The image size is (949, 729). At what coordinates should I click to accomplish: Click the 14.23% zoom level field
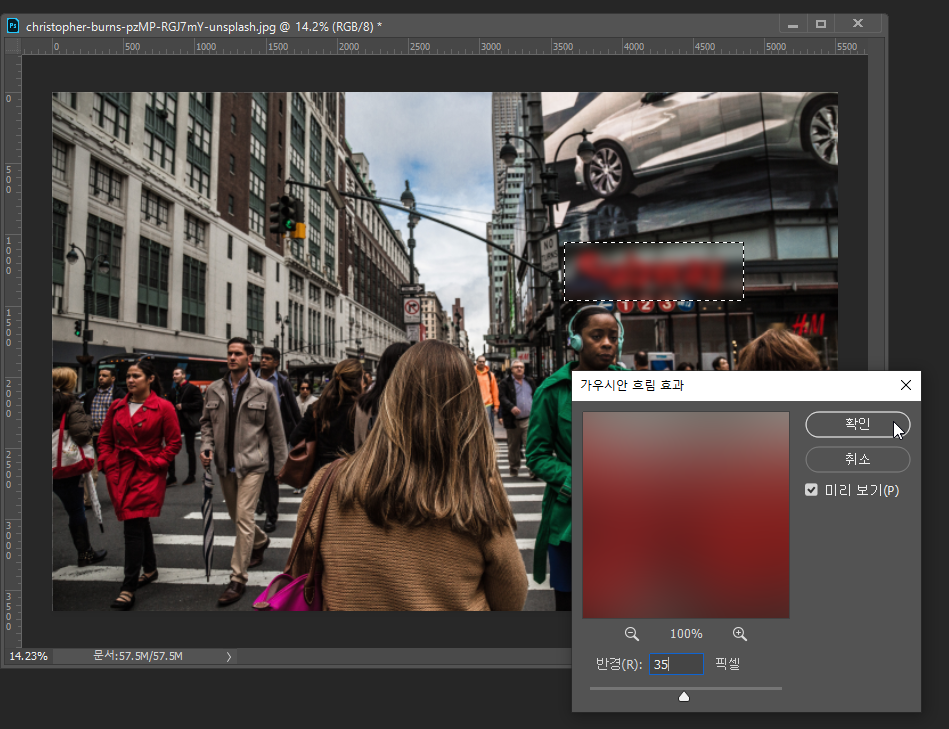[27, 656]
